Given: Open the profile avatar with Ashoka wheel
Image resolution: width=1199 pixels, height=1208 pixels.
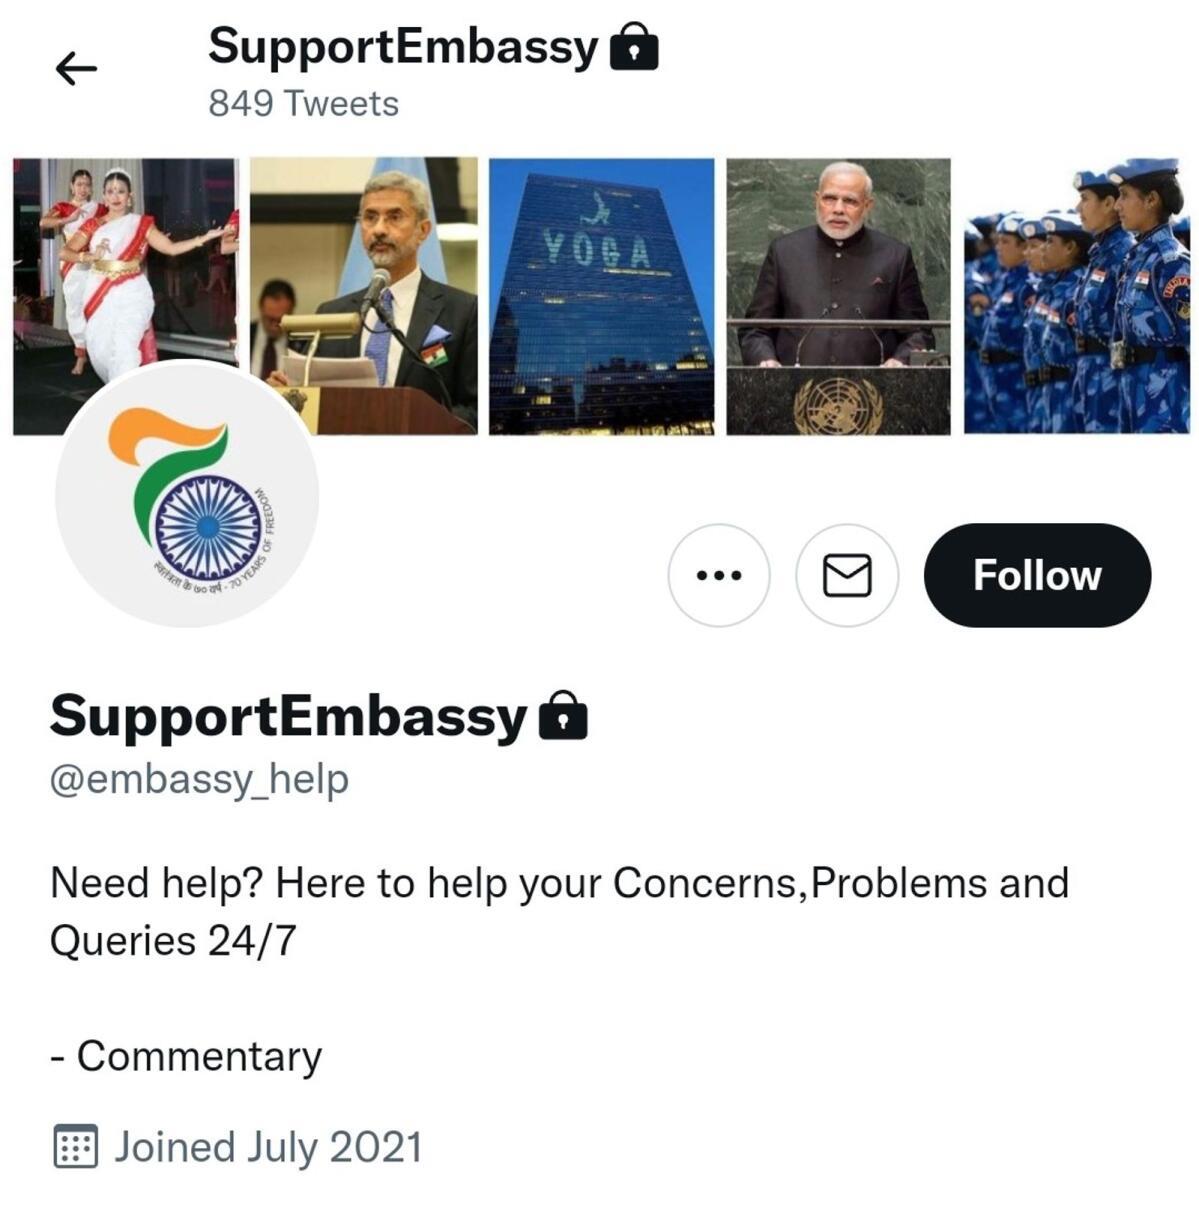Looking at the screenshot, I should pos(187,495).
